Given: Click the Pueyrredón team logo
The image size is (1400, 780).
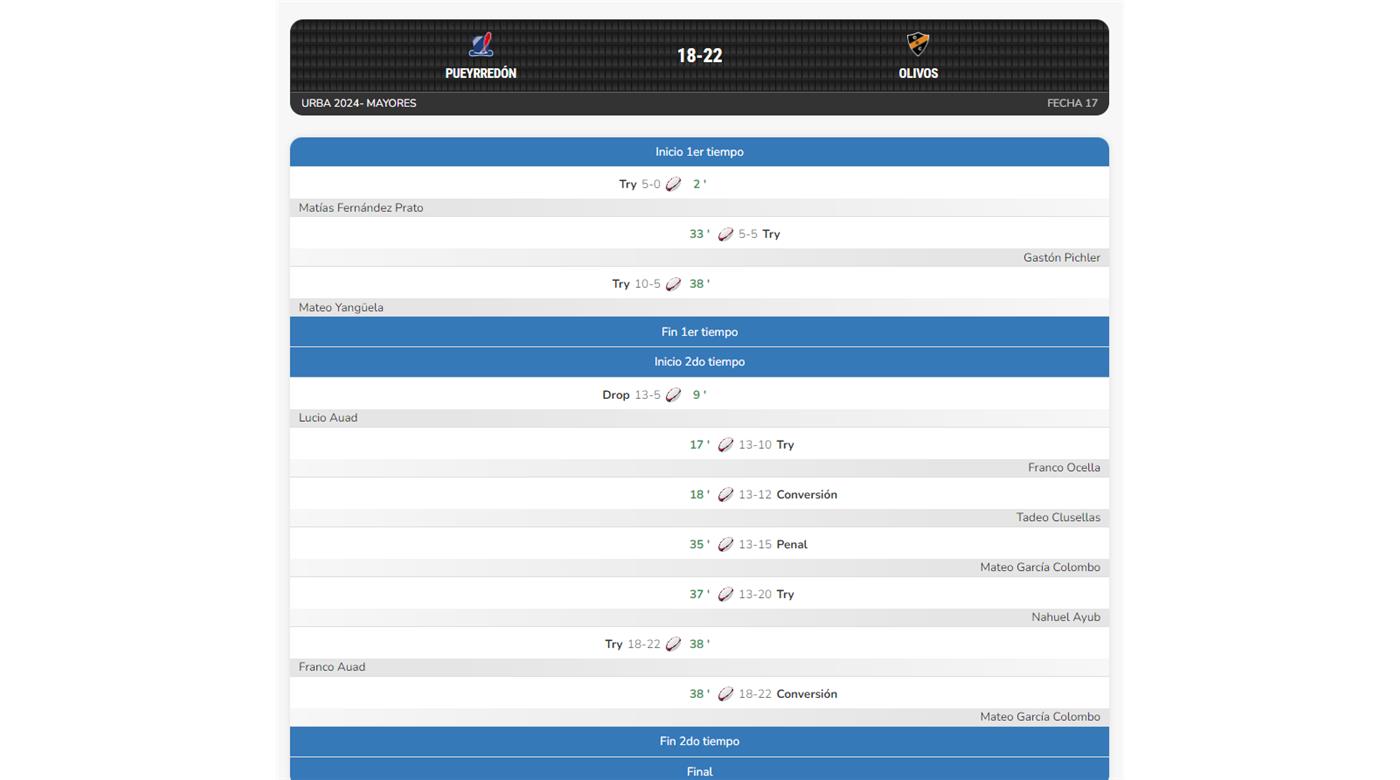Looking at the screenshot, I should click(x=481, y=45).
